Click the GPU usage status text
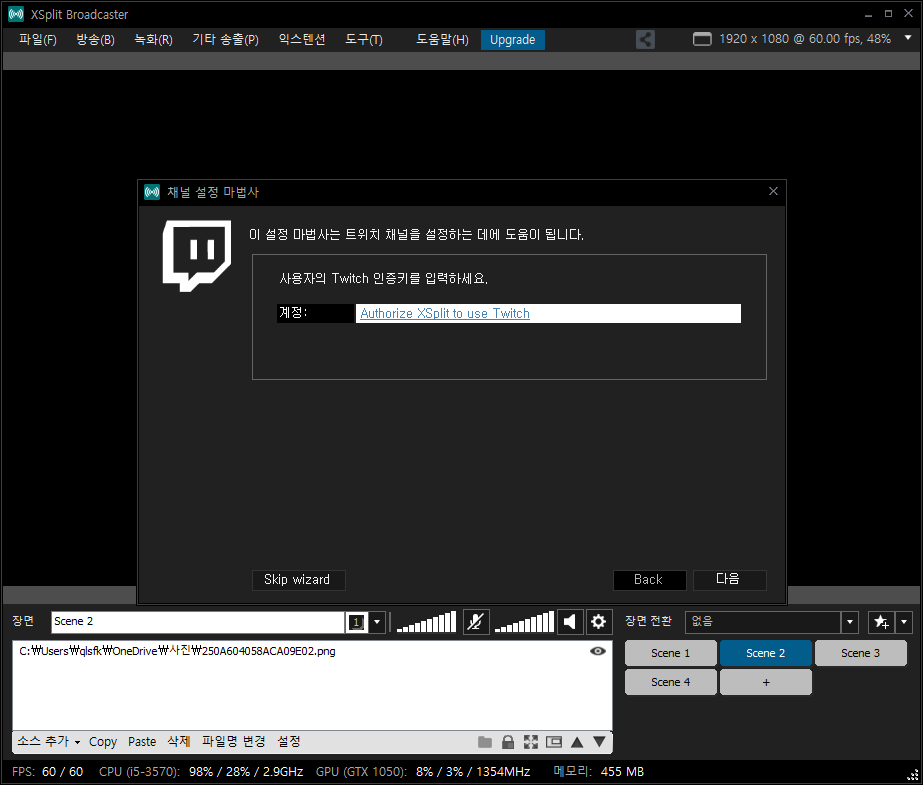 [423, 771]
